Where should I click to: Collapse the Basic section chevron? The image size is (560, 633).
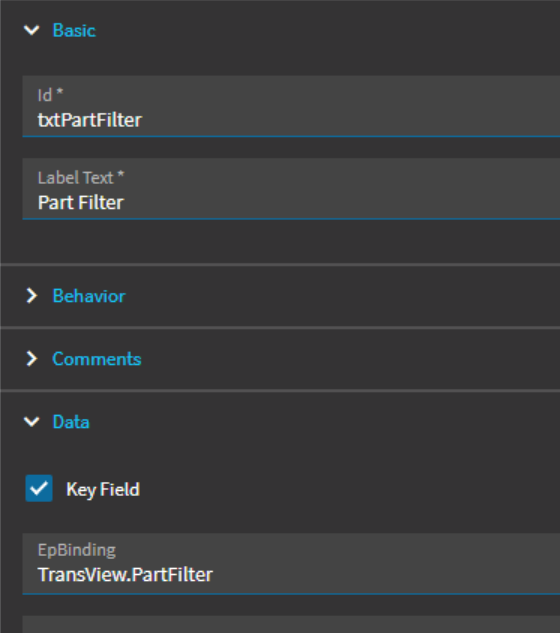click(x=31, y=30)
